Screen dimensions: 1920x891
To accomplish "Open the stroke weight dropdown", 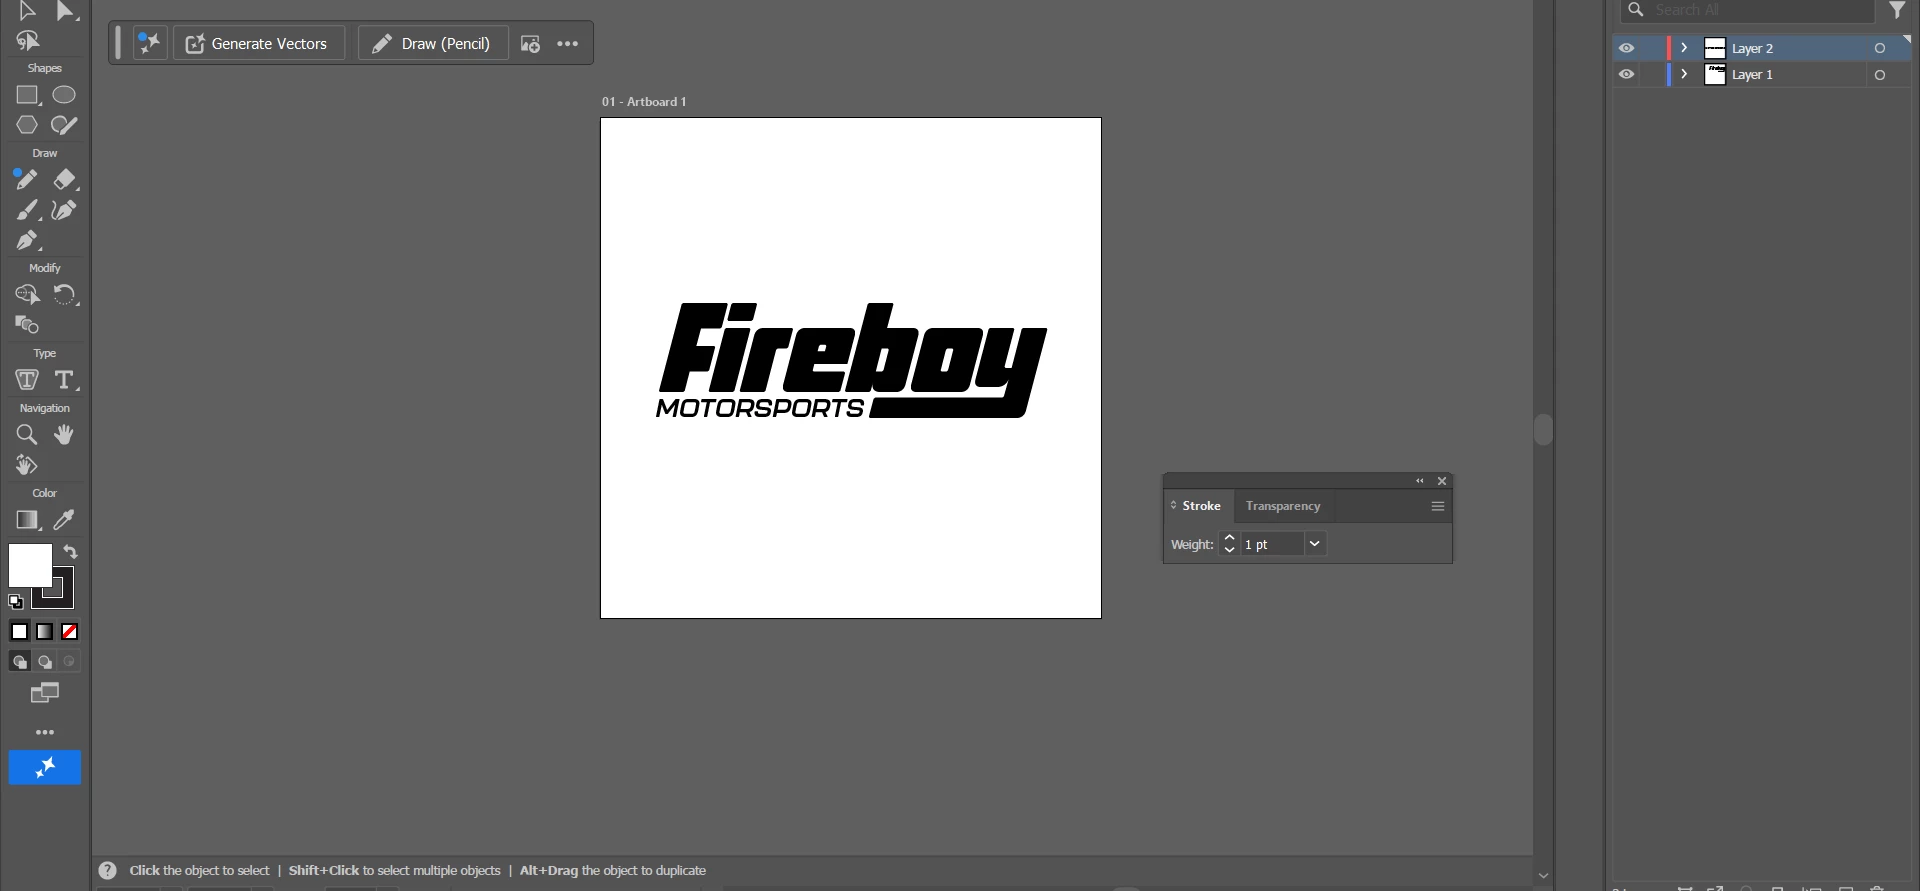I will point(1315,544).
